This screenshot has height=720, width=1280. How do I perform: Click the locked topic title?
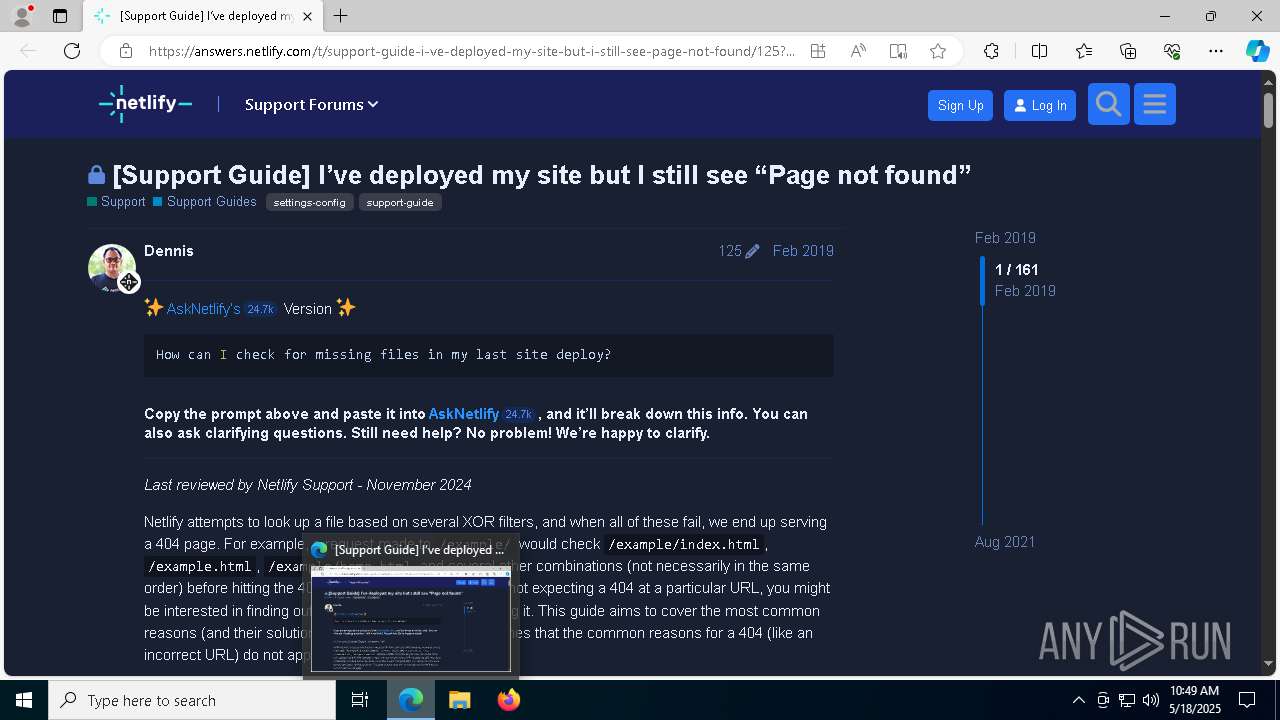[542, 175]
